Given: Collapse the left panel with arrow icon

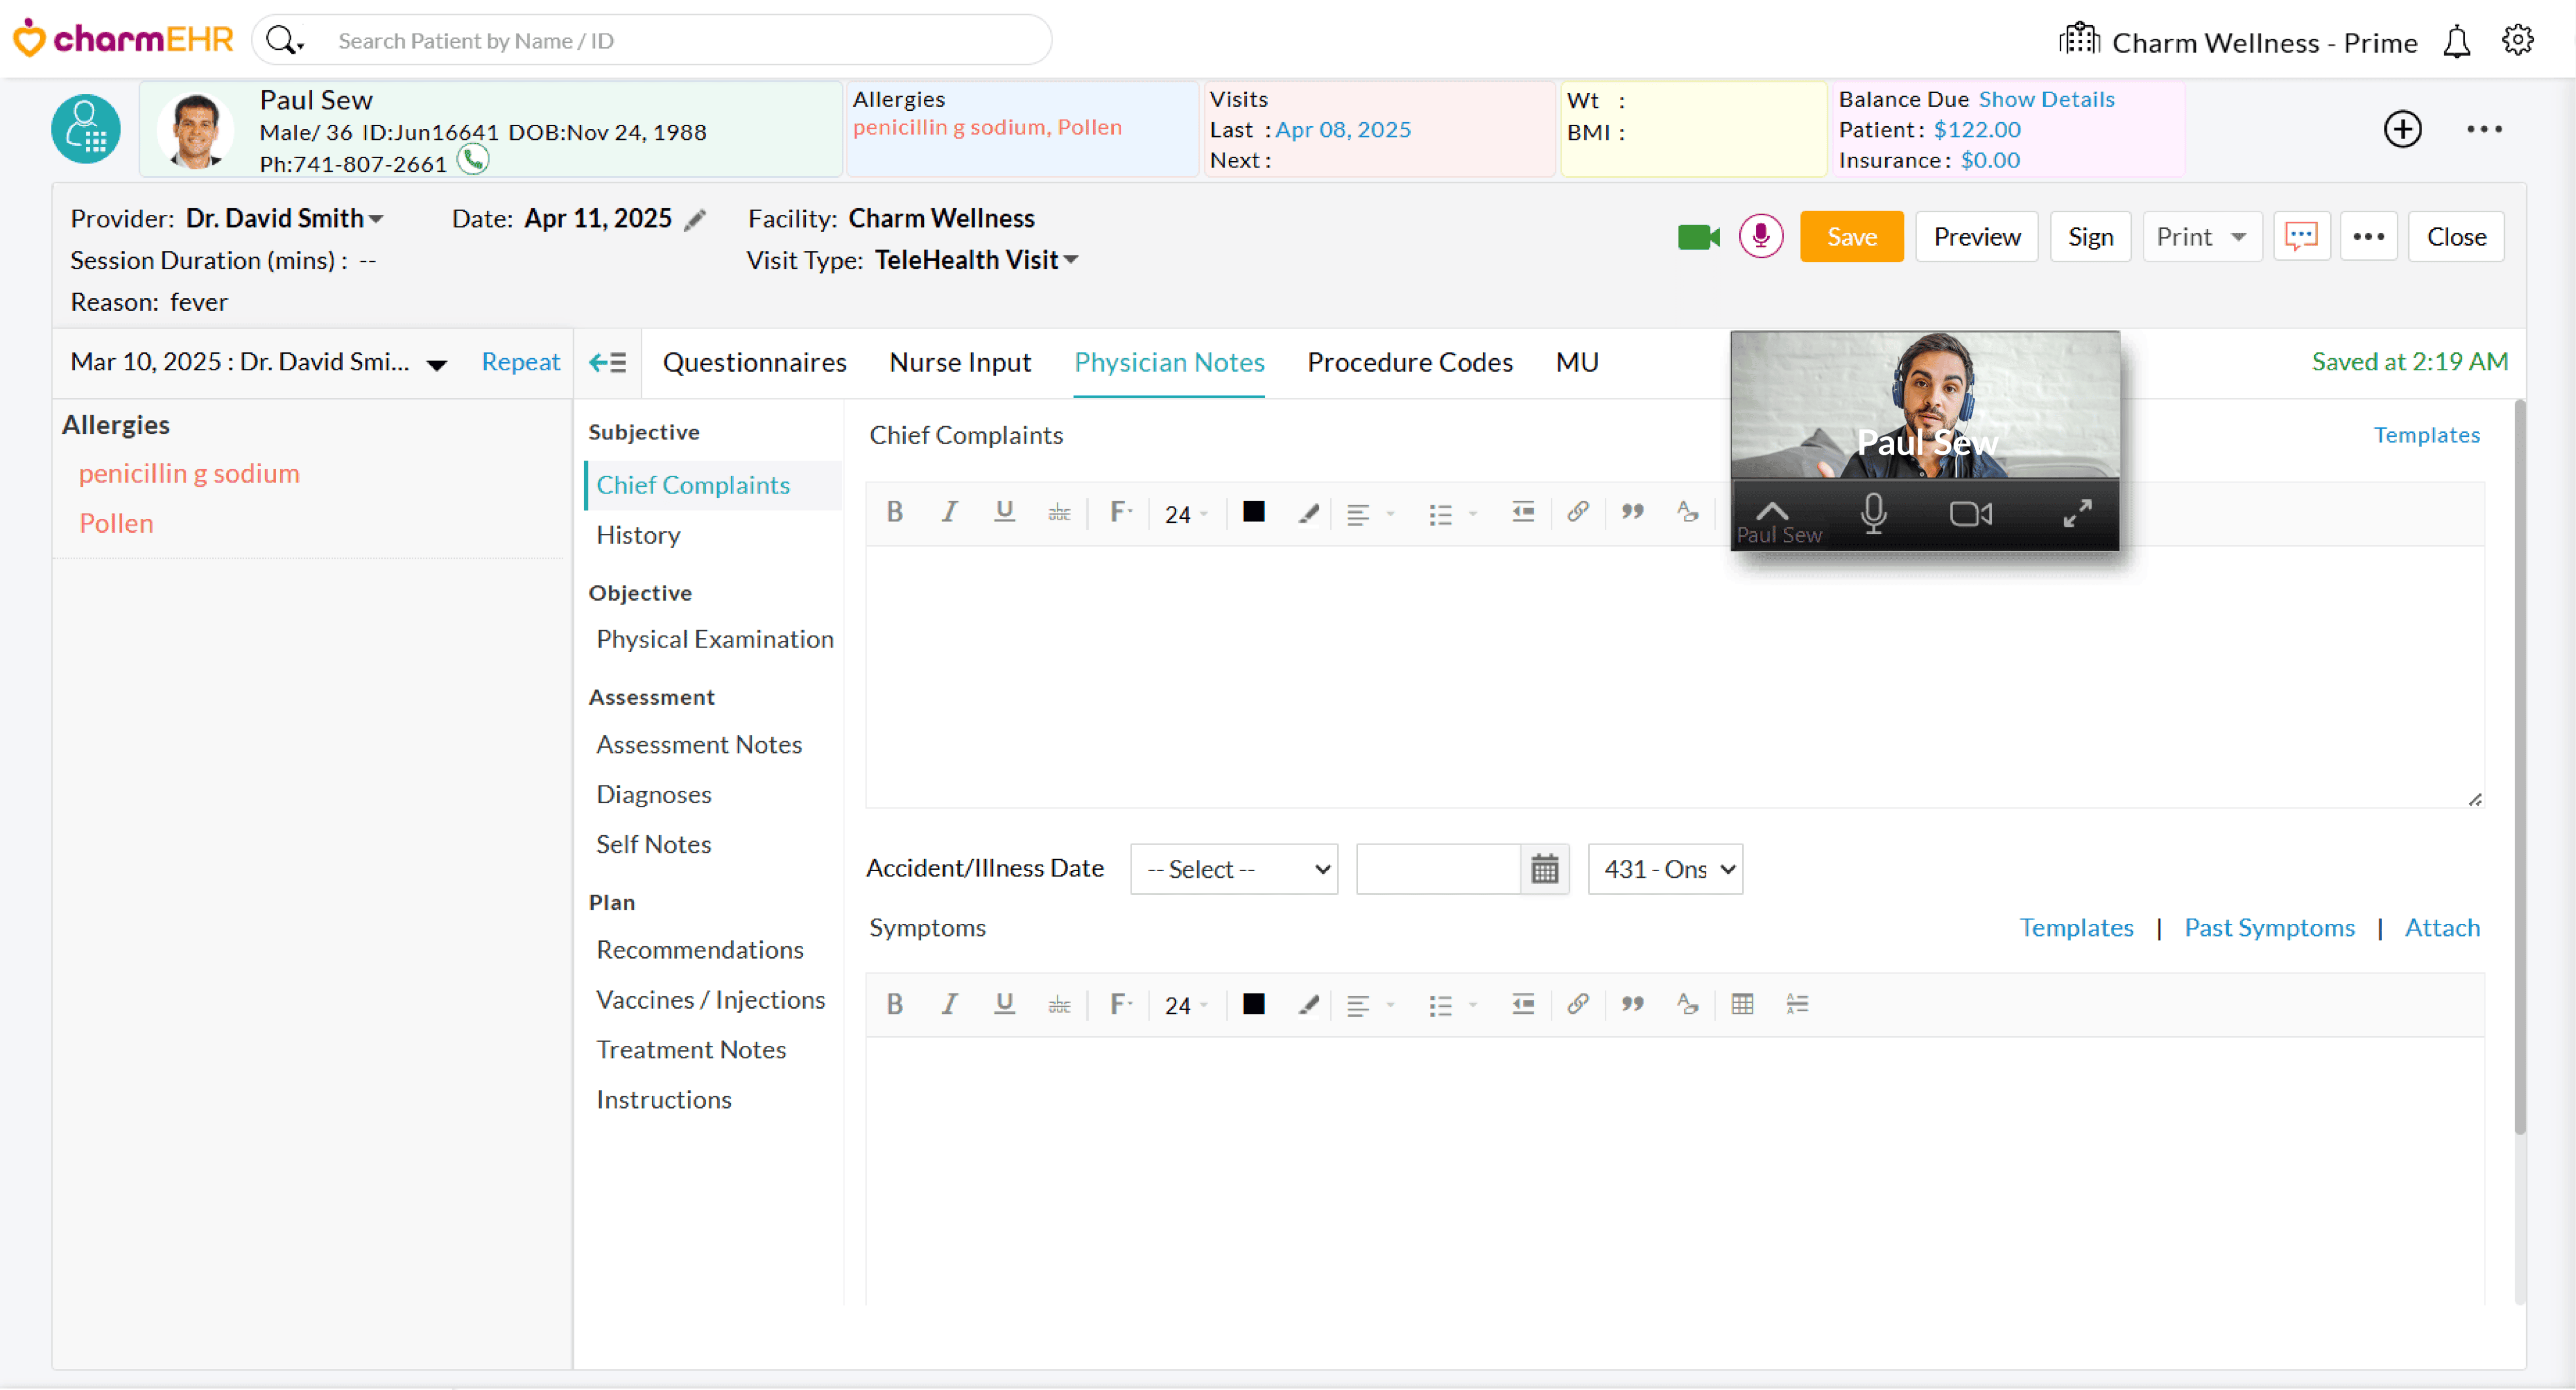Looking at the screenshot, I should tap(607, 362).
